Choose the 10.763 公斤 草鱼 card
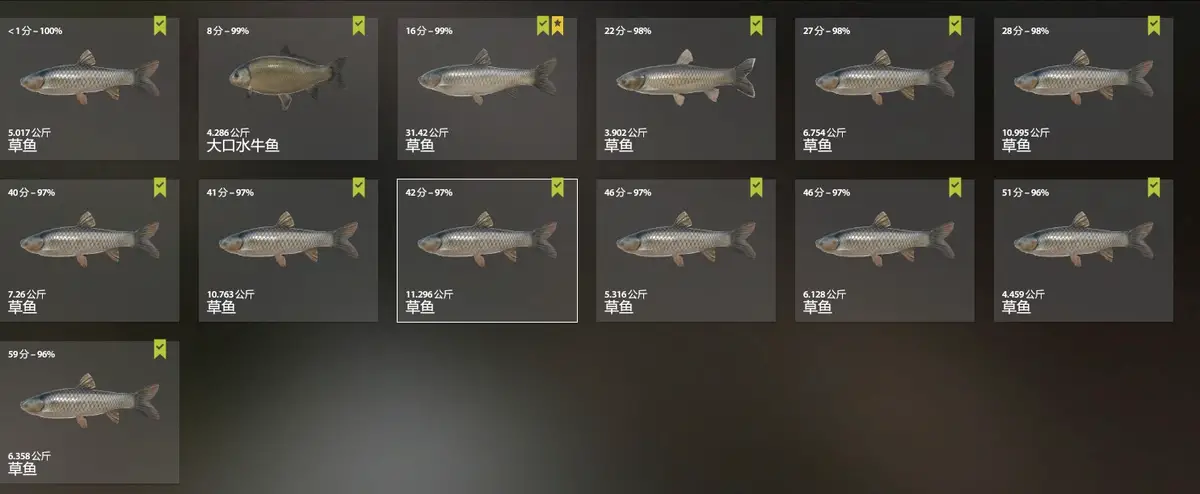The height and width of the screenshot is (494, 1200). 288,251
